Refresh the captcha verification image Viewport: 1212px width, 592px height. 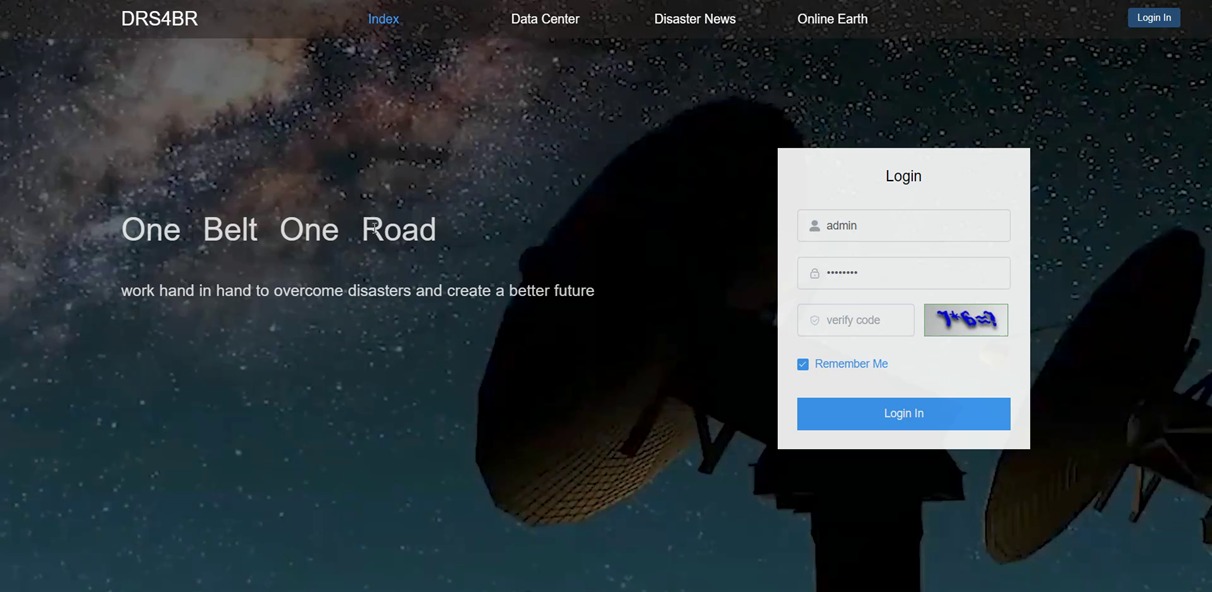tap(965, 320)
